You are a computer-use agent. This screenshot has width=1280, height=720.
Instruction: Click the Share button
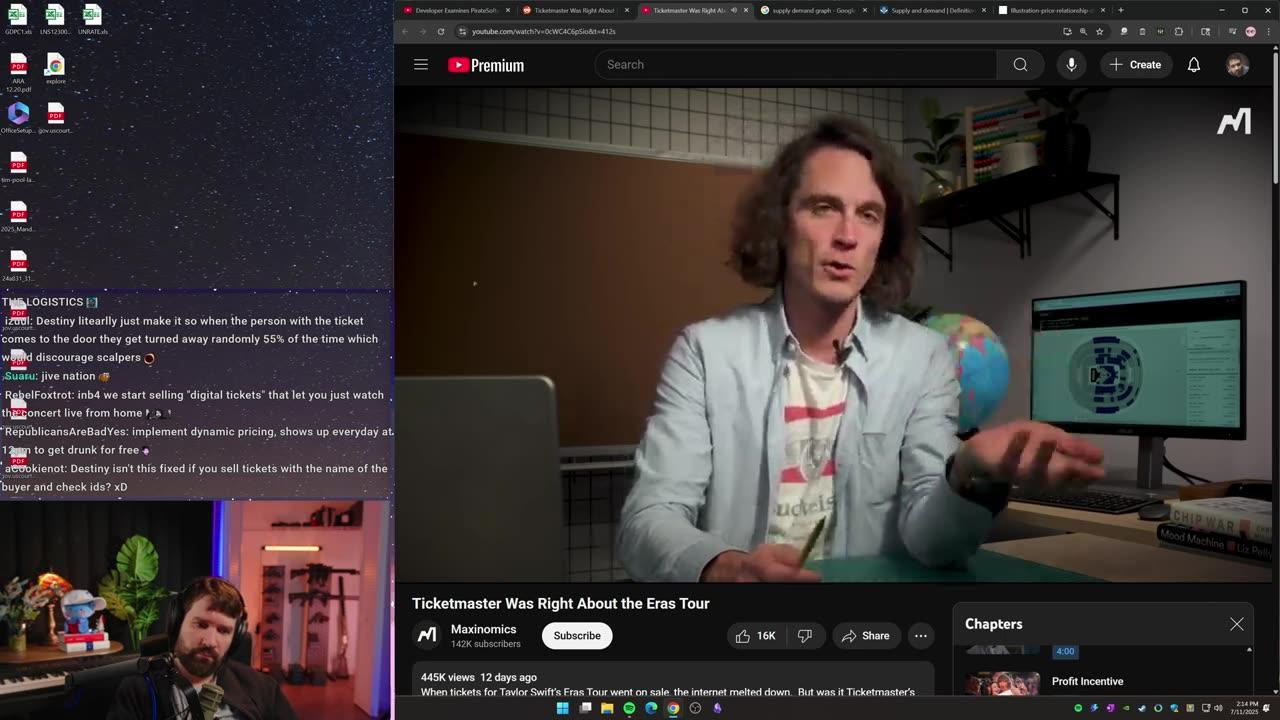pos(865,636)
